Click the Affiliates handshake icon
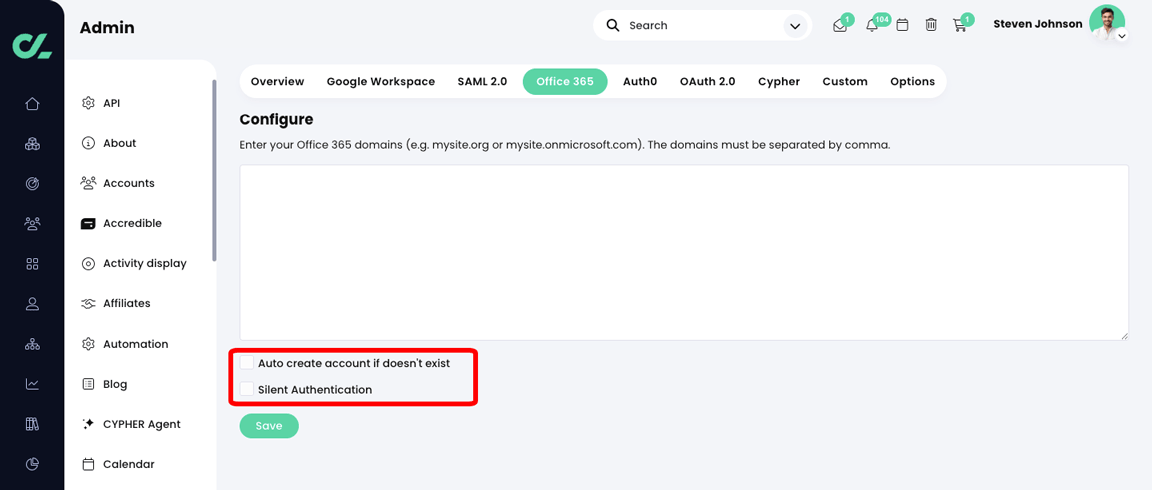Screen dimensions: 1152x490 pyautogui.click(x=88, y=303)
